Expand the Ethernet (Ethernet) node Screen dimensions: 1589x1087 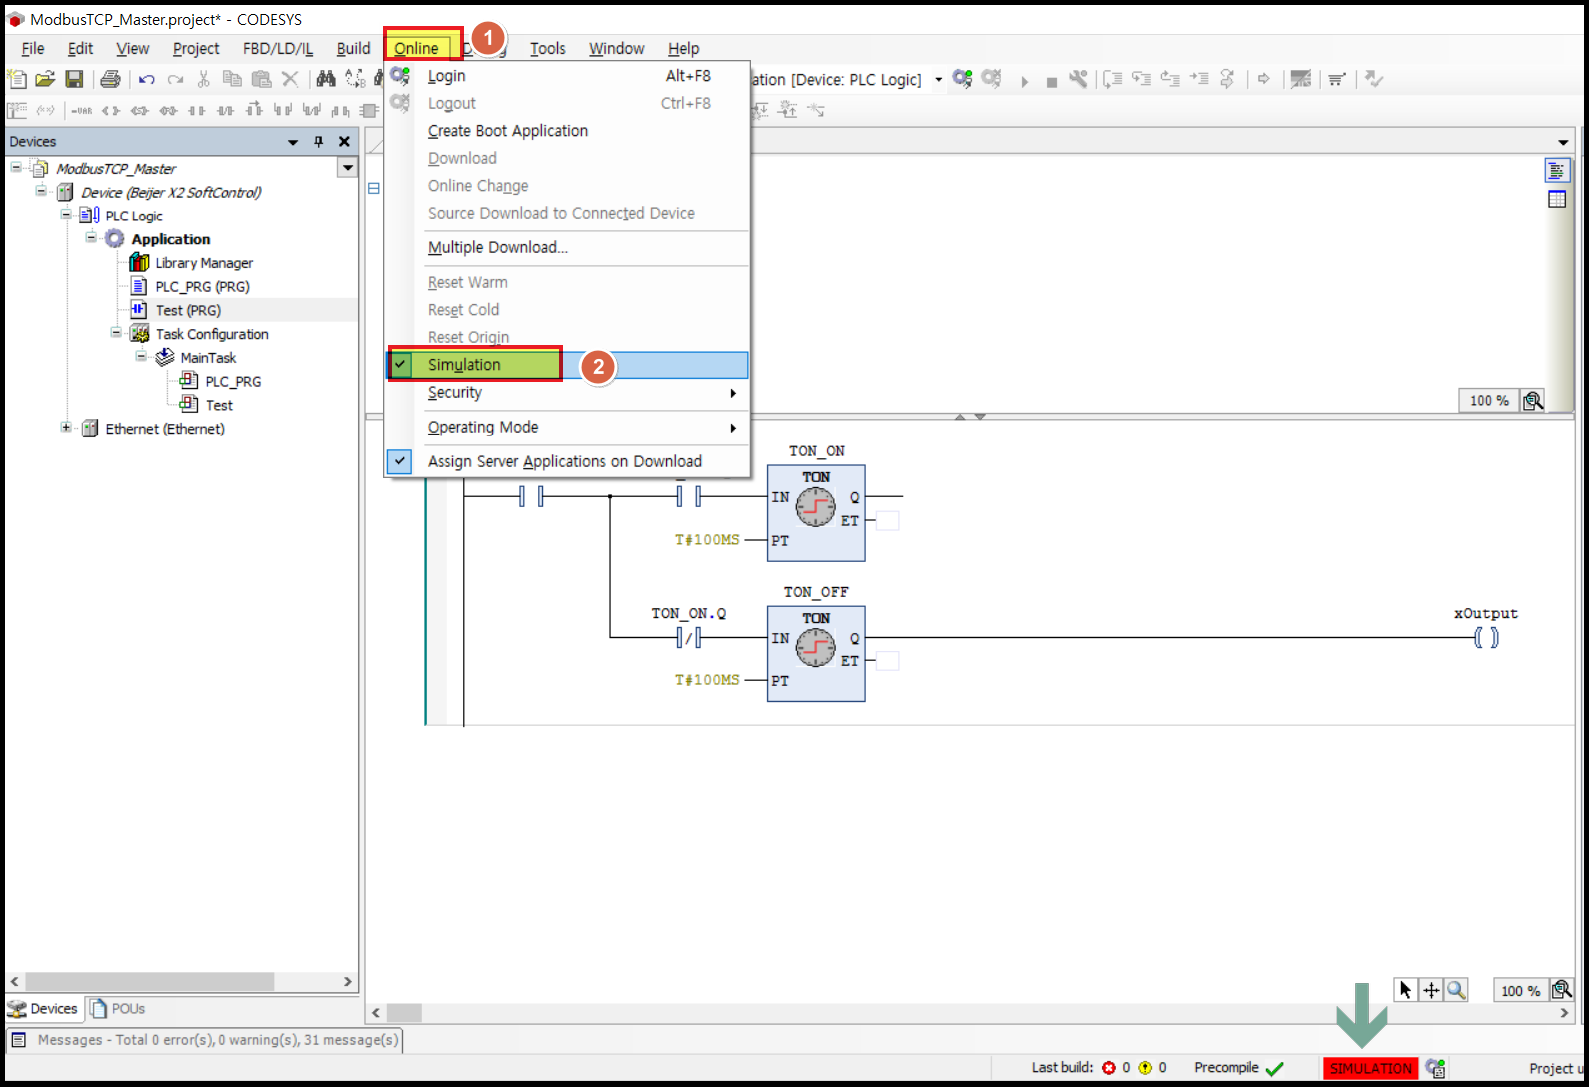coord(66,428)
